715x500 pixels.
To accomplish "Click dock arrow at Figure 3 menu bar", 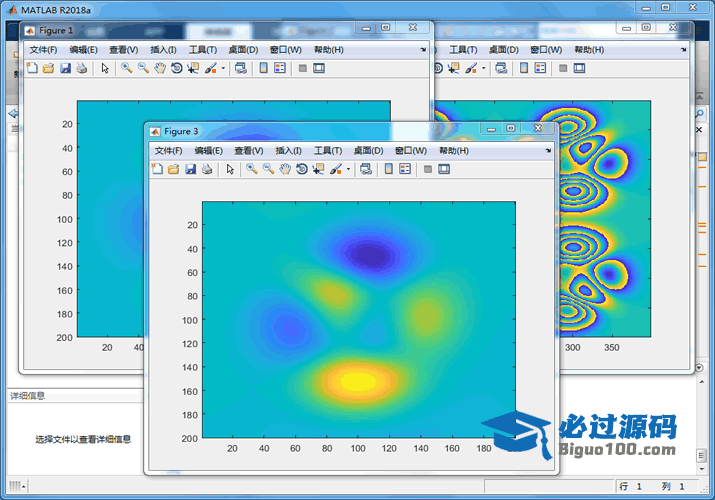I will tap(548, 150).
